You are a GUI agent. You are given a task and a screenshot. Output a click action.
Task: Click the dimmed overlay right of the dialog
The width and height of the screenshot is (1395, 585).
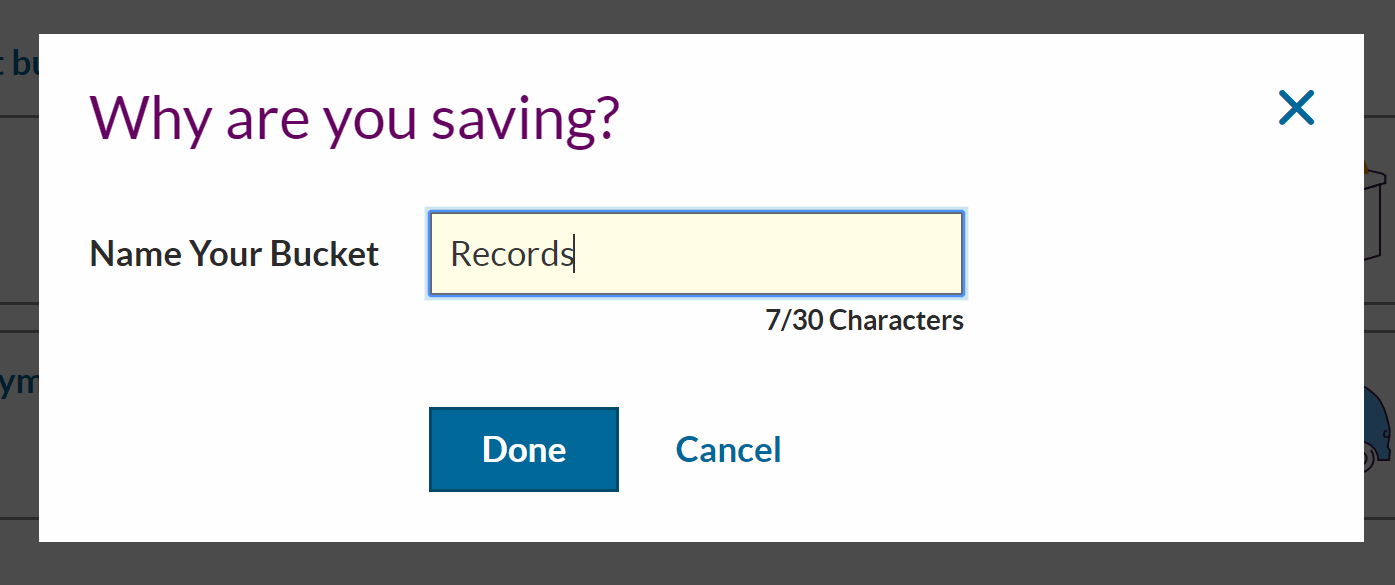[1380, 300]
